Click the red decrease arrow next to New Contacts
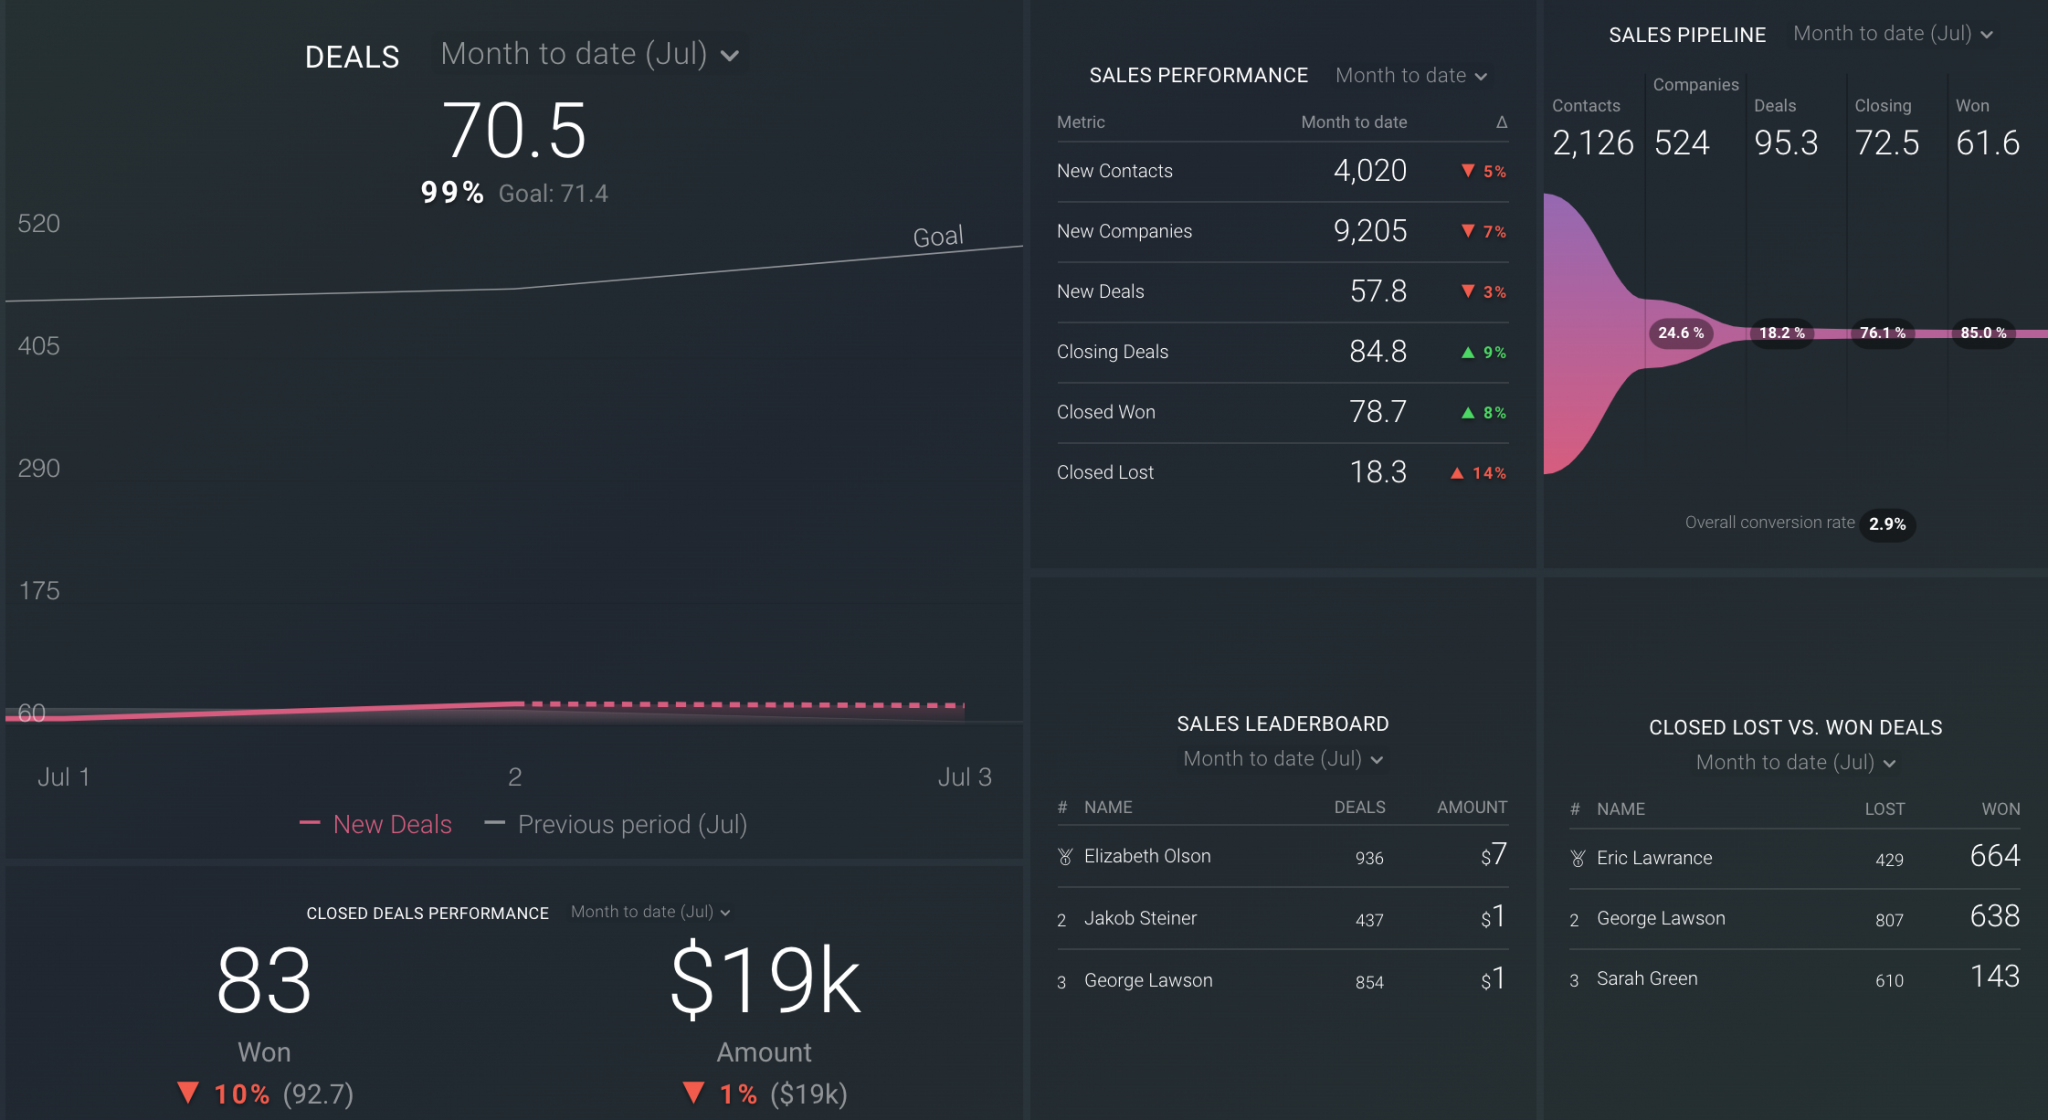 click(x=1467, y=171)
